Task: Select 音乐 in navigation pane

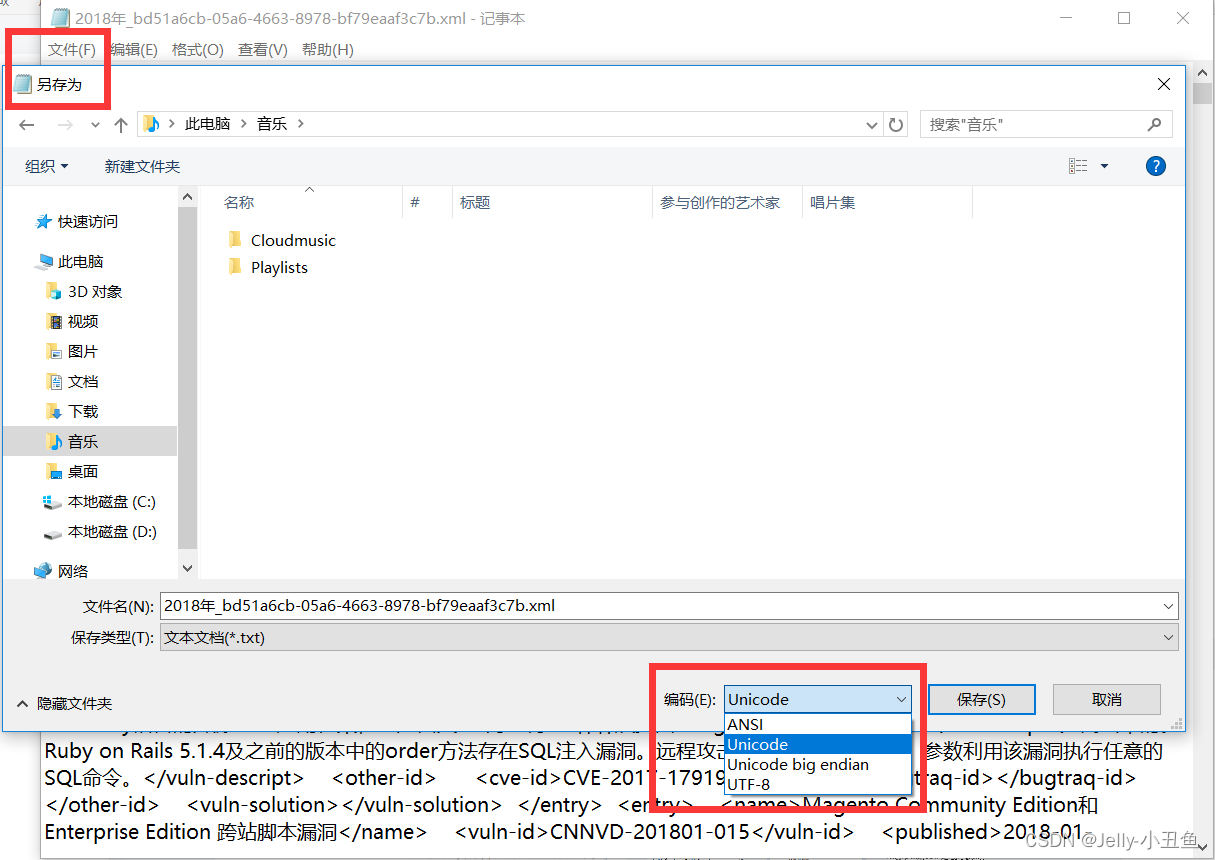Action: [x=90, y=441]
